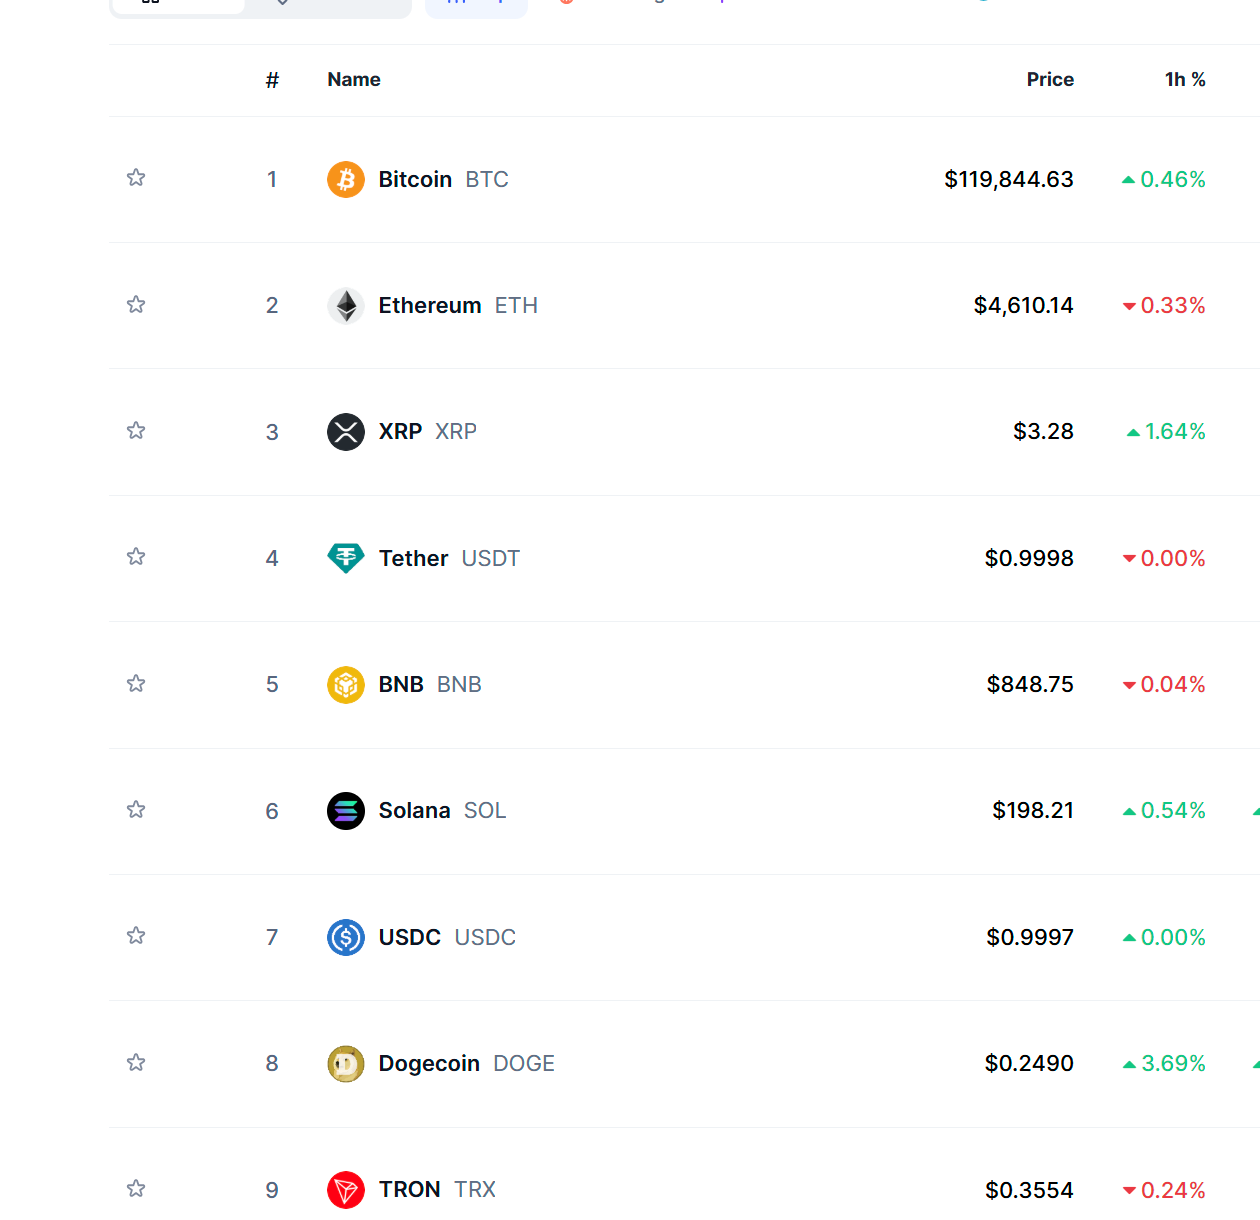Click the USDC coin logo

(346, 937)
